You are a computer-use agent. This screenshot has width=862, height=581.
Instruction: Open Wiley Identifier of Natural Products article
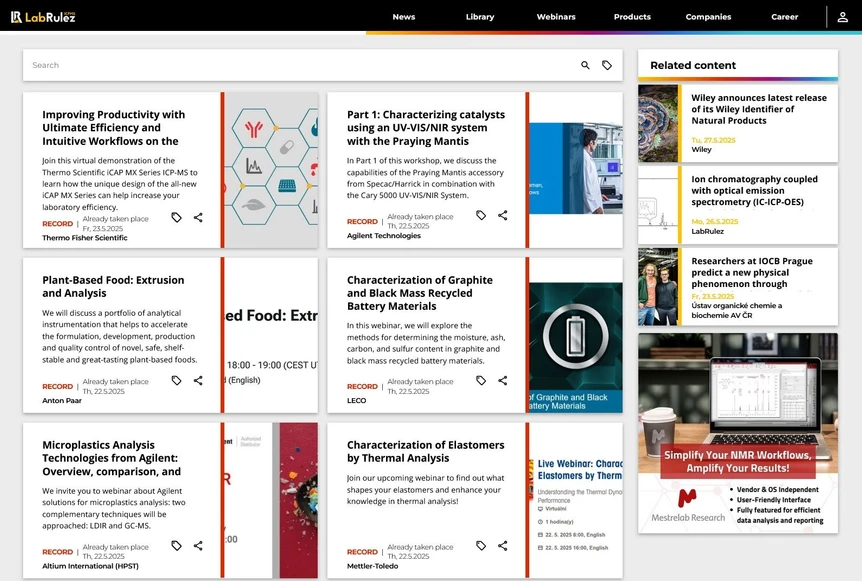[x=759, y=109]
